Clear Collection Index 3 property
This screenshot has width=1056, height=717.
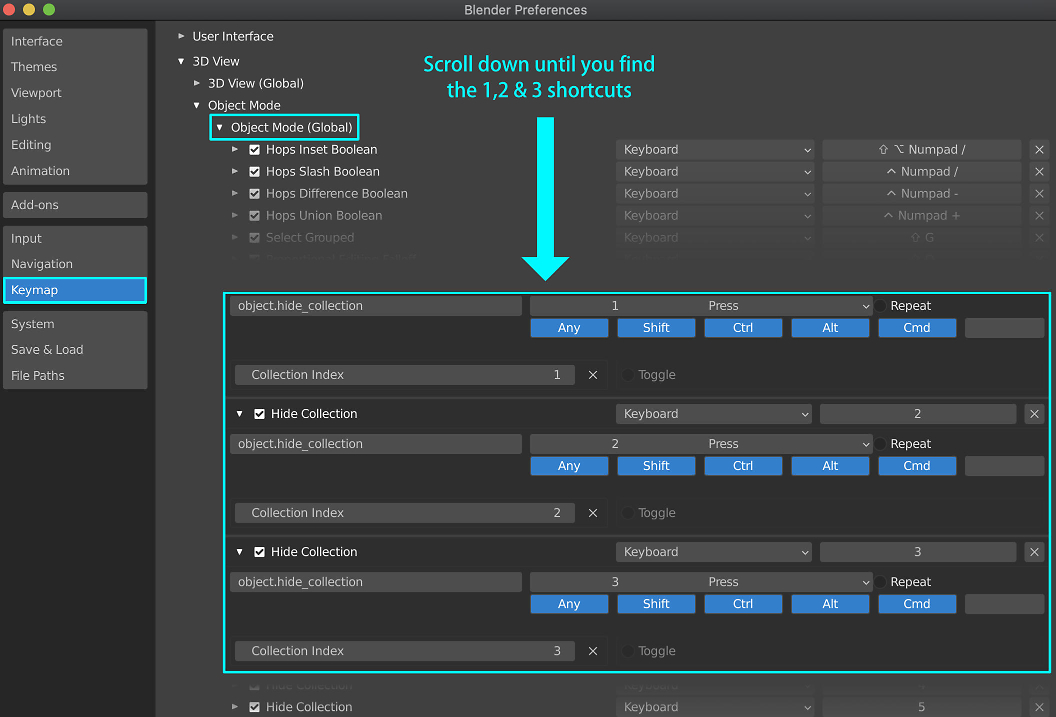pyautogui.click(x=593, y=651)
